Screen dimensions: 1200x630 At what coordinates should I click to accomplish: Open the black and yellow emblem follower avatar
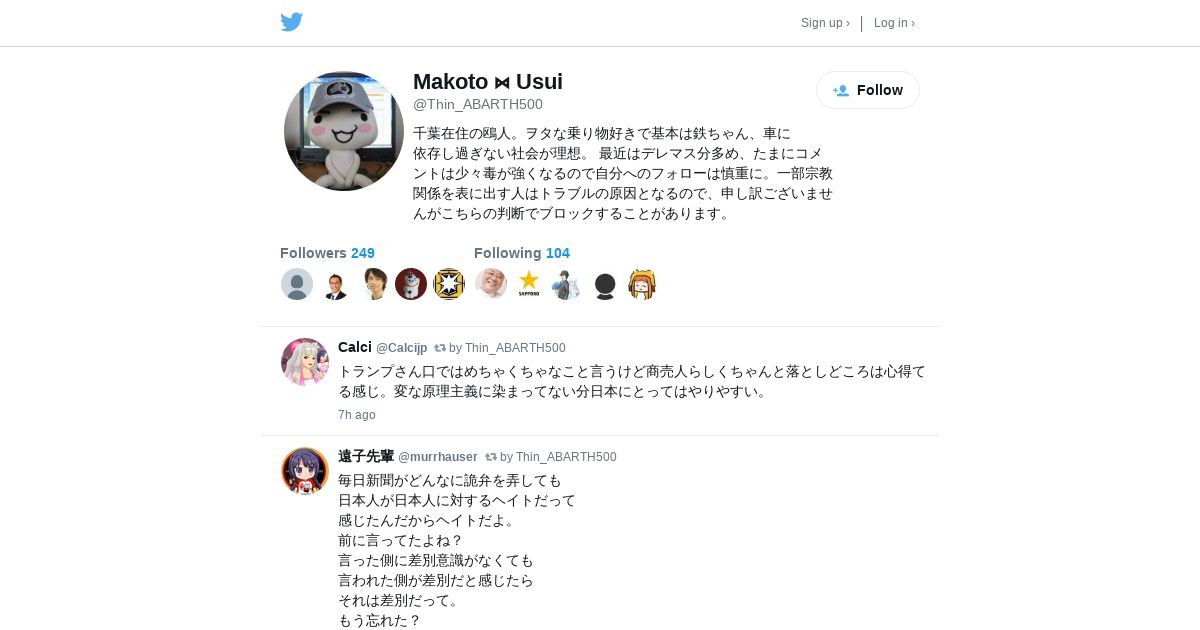(449, 284)
